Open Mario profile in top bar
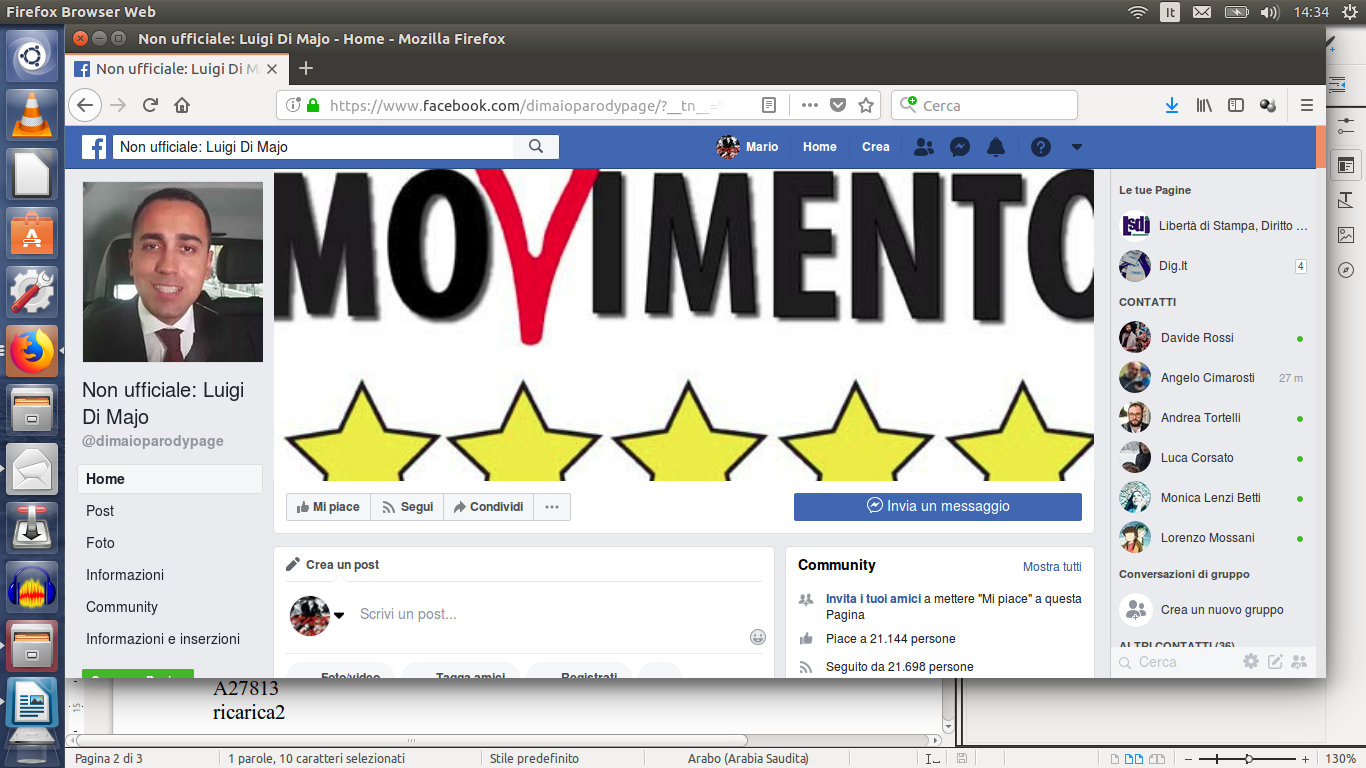The height and width of the screenshot is (768, 1366). point(747,147)
